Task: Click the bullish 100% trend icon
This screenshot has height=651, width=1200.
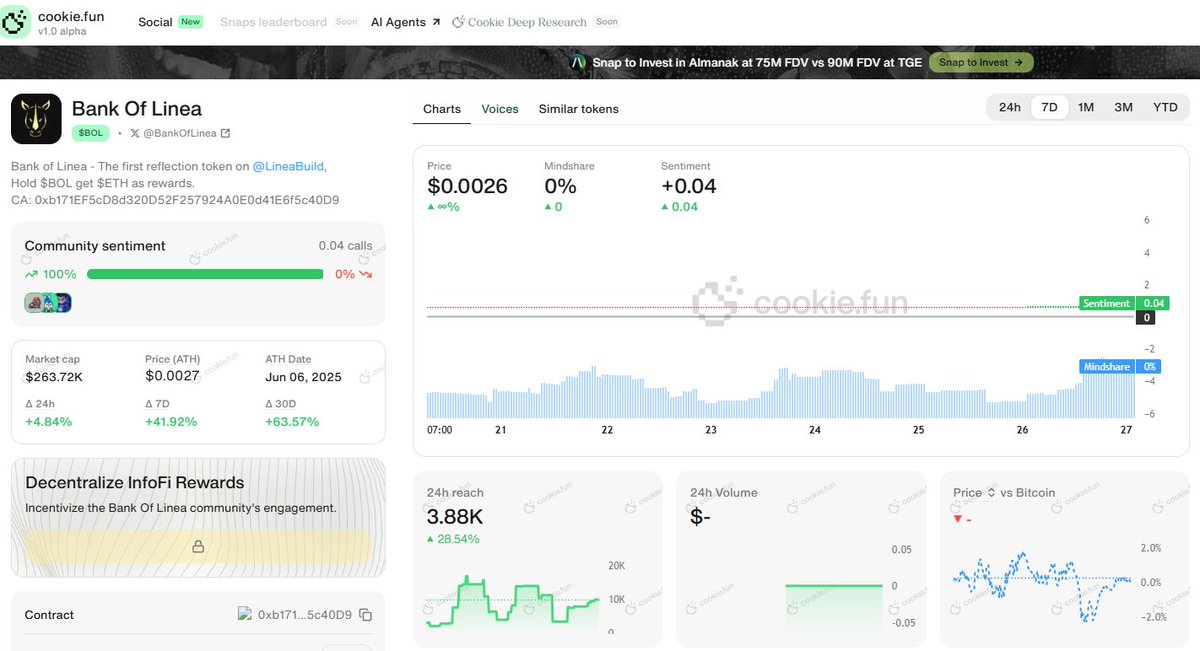Action: coord(31,274)
